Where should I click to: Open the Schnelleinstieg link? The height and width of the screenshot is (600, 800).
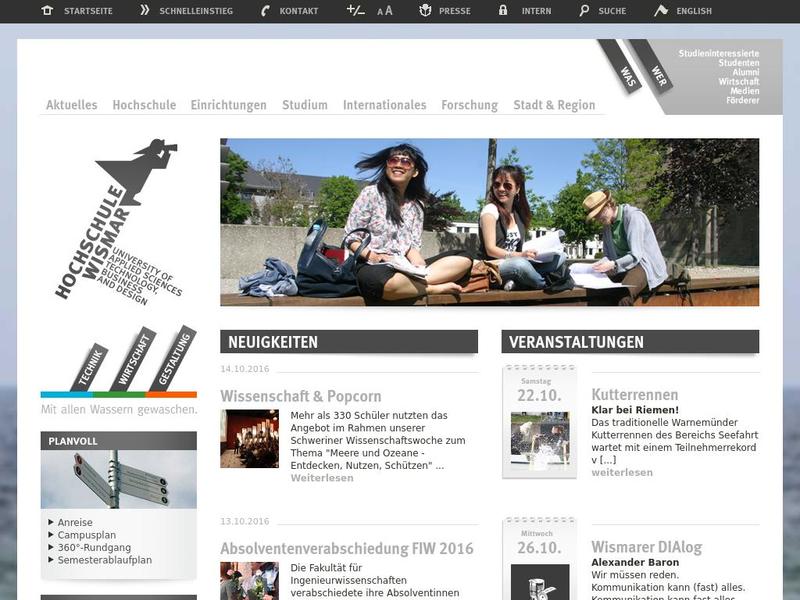click(x=196, y=11)
